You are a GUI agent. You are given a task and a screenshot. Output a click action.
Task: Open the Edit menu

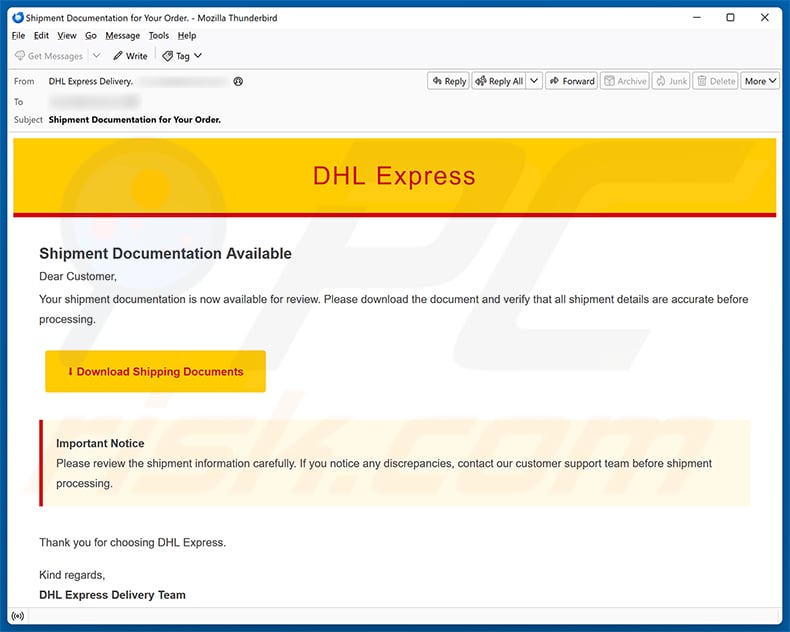coord(41,36)
